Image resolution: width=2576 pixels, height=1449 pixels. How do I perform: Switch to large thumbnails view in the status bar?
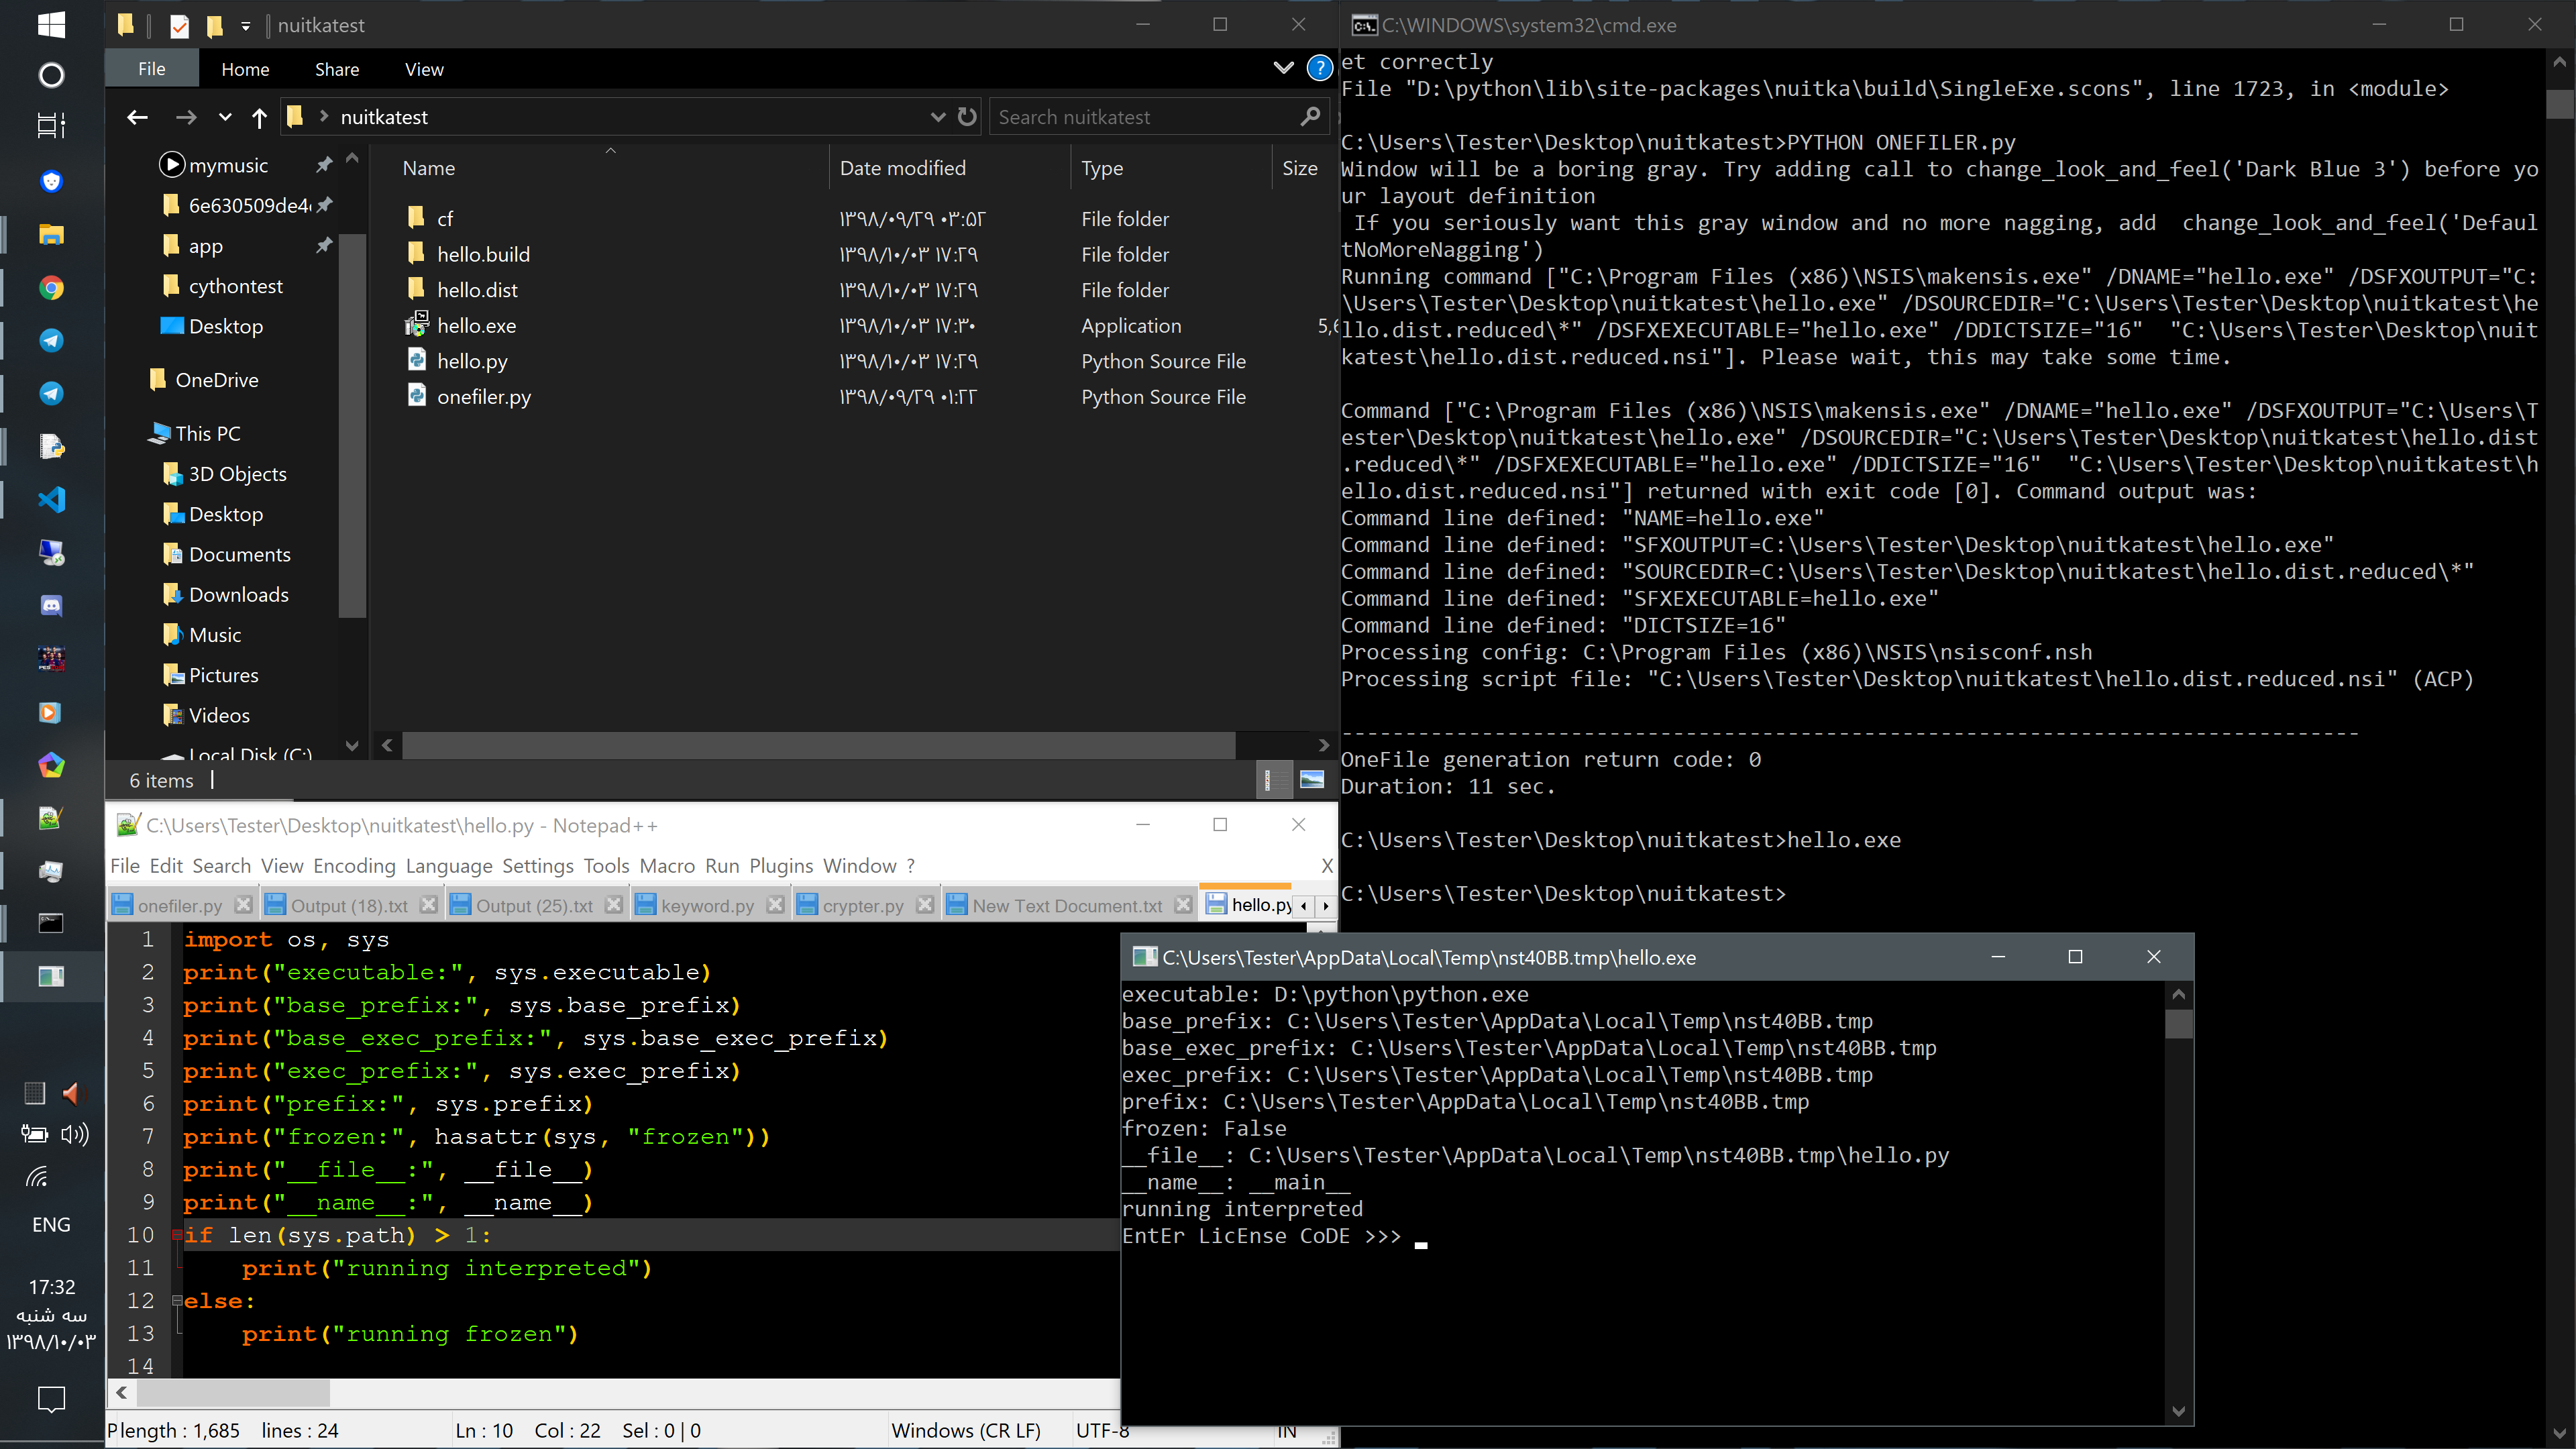click(x=1312, y=779)
